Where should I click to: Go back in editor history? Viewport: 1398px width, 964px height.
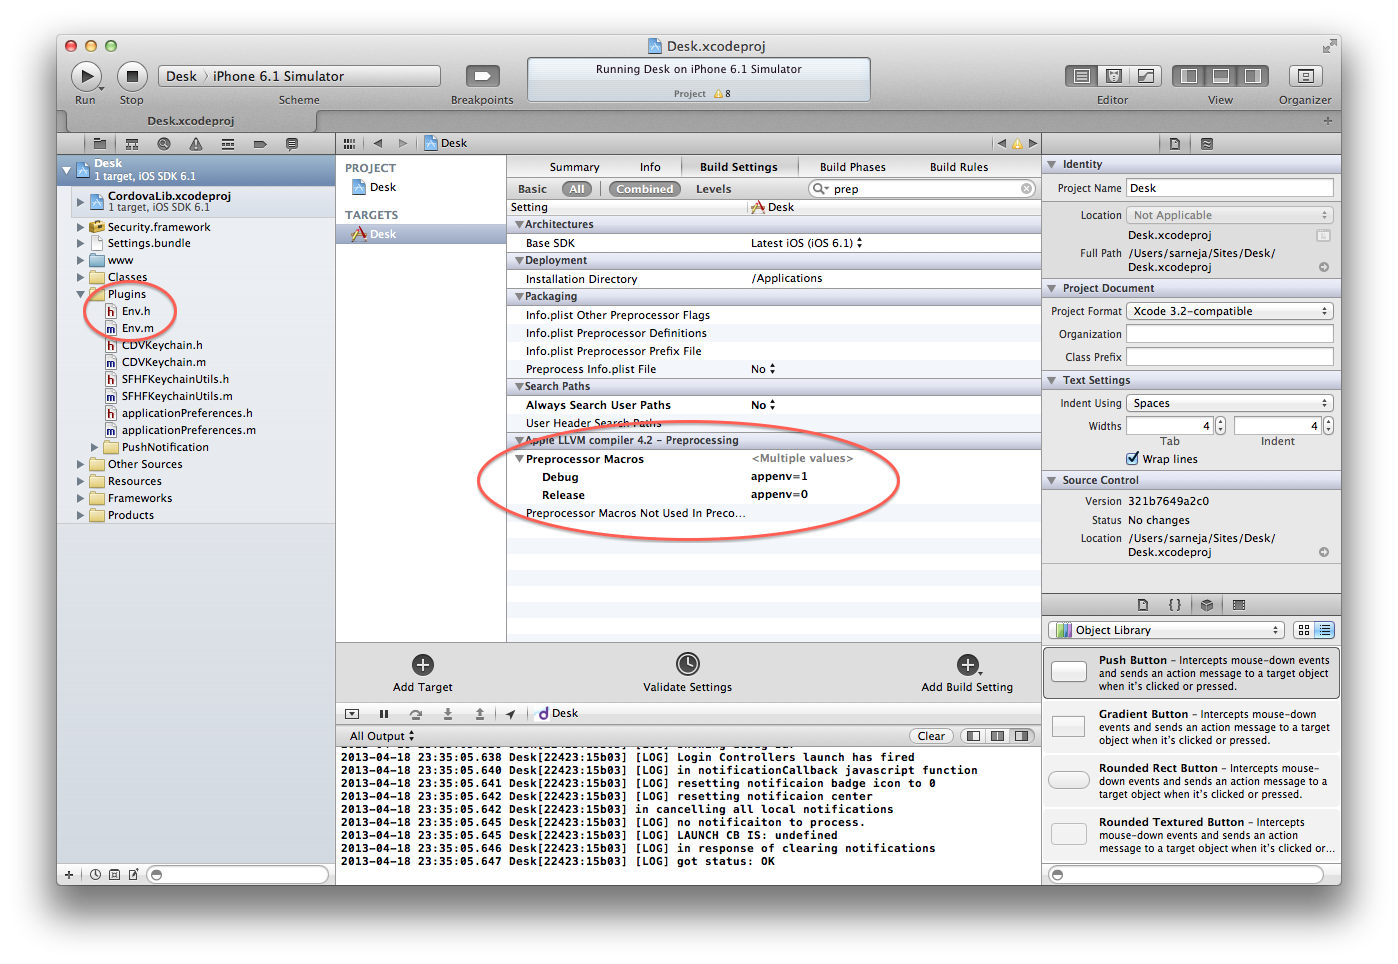pyautogui.click(x=378, y=143)
